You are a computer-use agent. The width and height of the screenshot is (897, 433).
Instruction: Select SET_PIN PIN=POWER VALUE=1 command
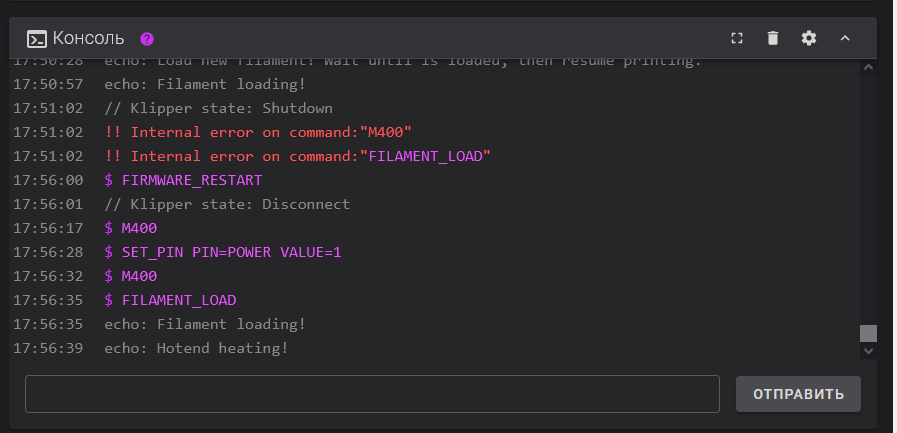[223, 252]
